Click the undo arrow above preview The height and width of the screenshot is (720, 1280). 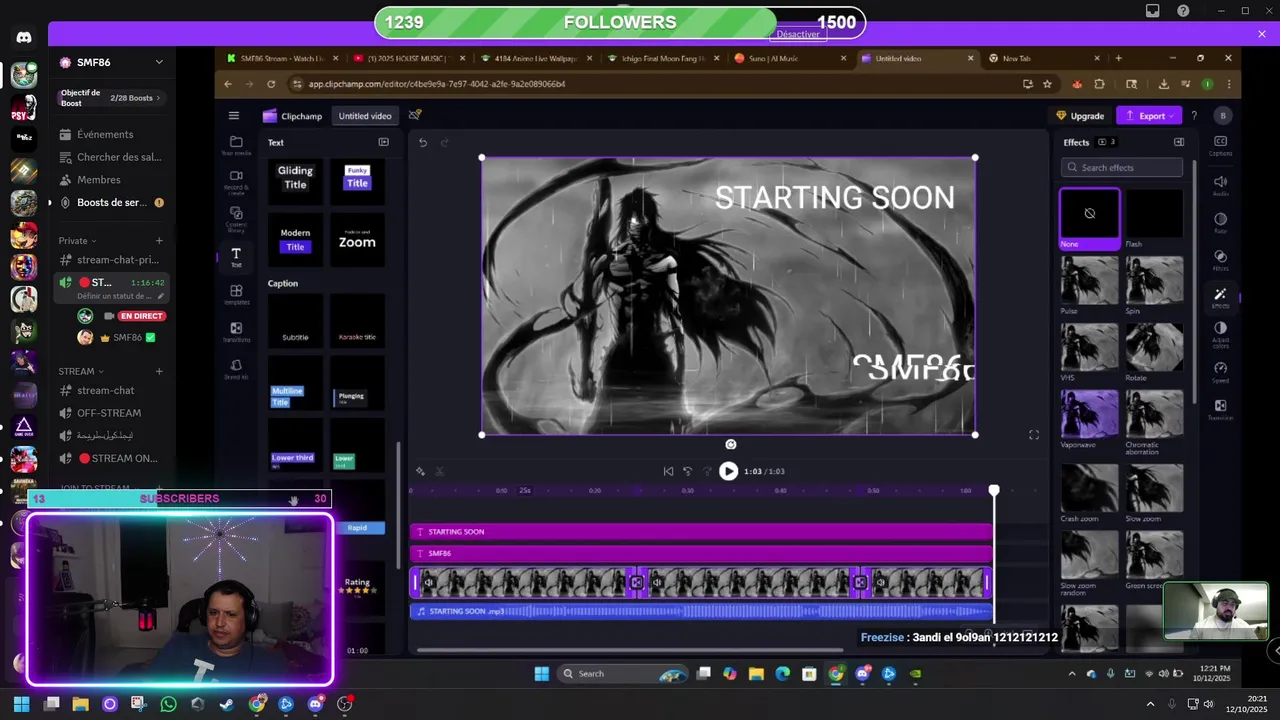[x=423, y=143]
